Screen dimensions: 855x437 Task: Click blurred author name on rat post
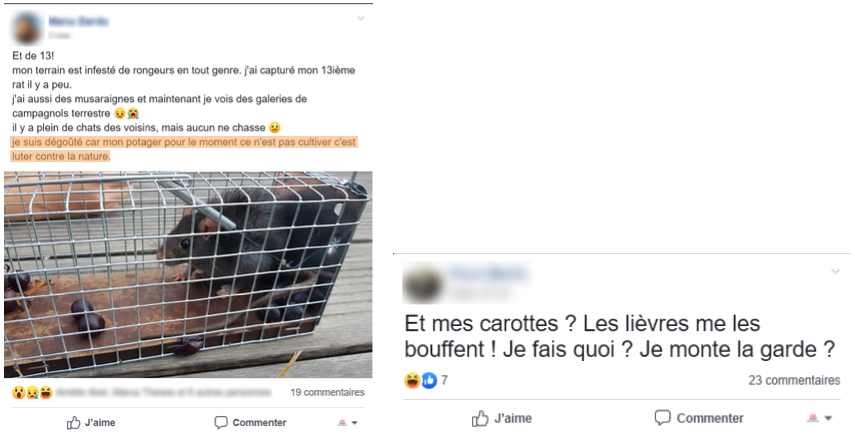(x=79, y=21)
